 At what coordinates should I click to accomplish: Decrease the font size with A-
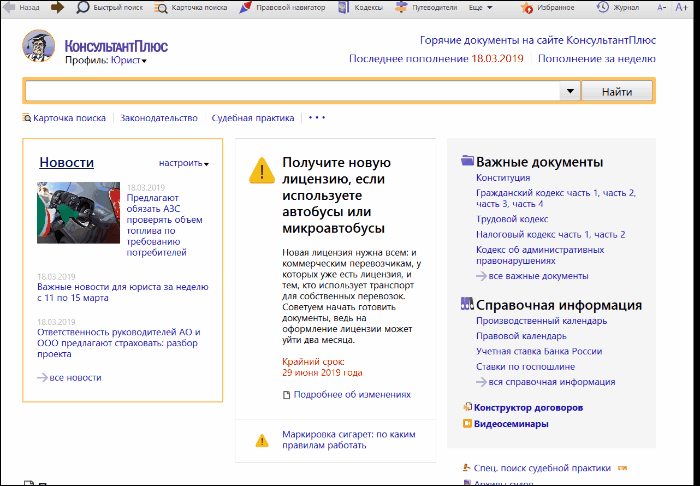(662, 8)
